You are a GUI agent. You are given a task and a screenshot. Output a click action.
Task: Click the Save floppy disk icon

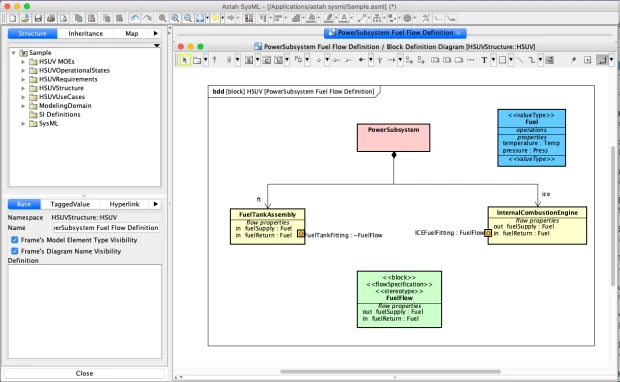38,18
